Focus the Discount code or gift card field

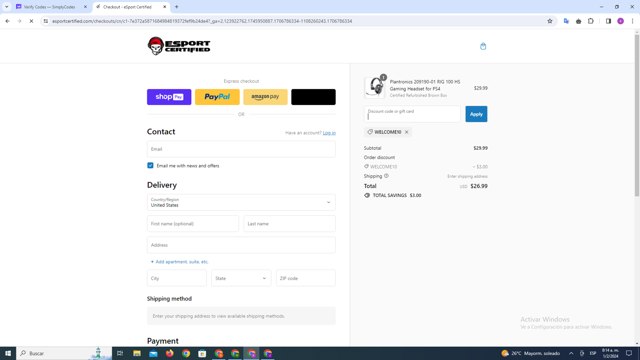(412, 114)
